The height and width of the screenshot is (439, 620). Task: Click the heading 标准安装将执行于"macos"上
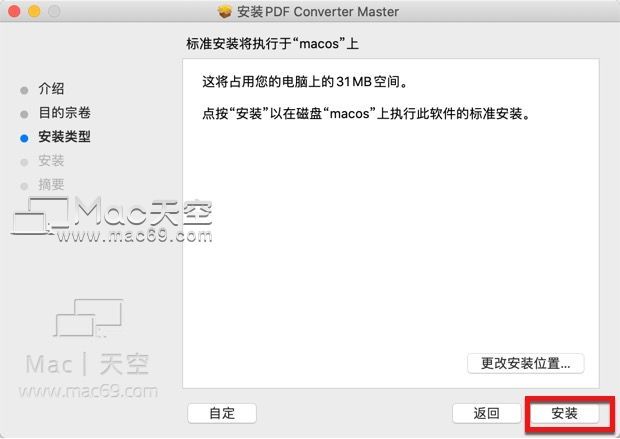(272, 44)
